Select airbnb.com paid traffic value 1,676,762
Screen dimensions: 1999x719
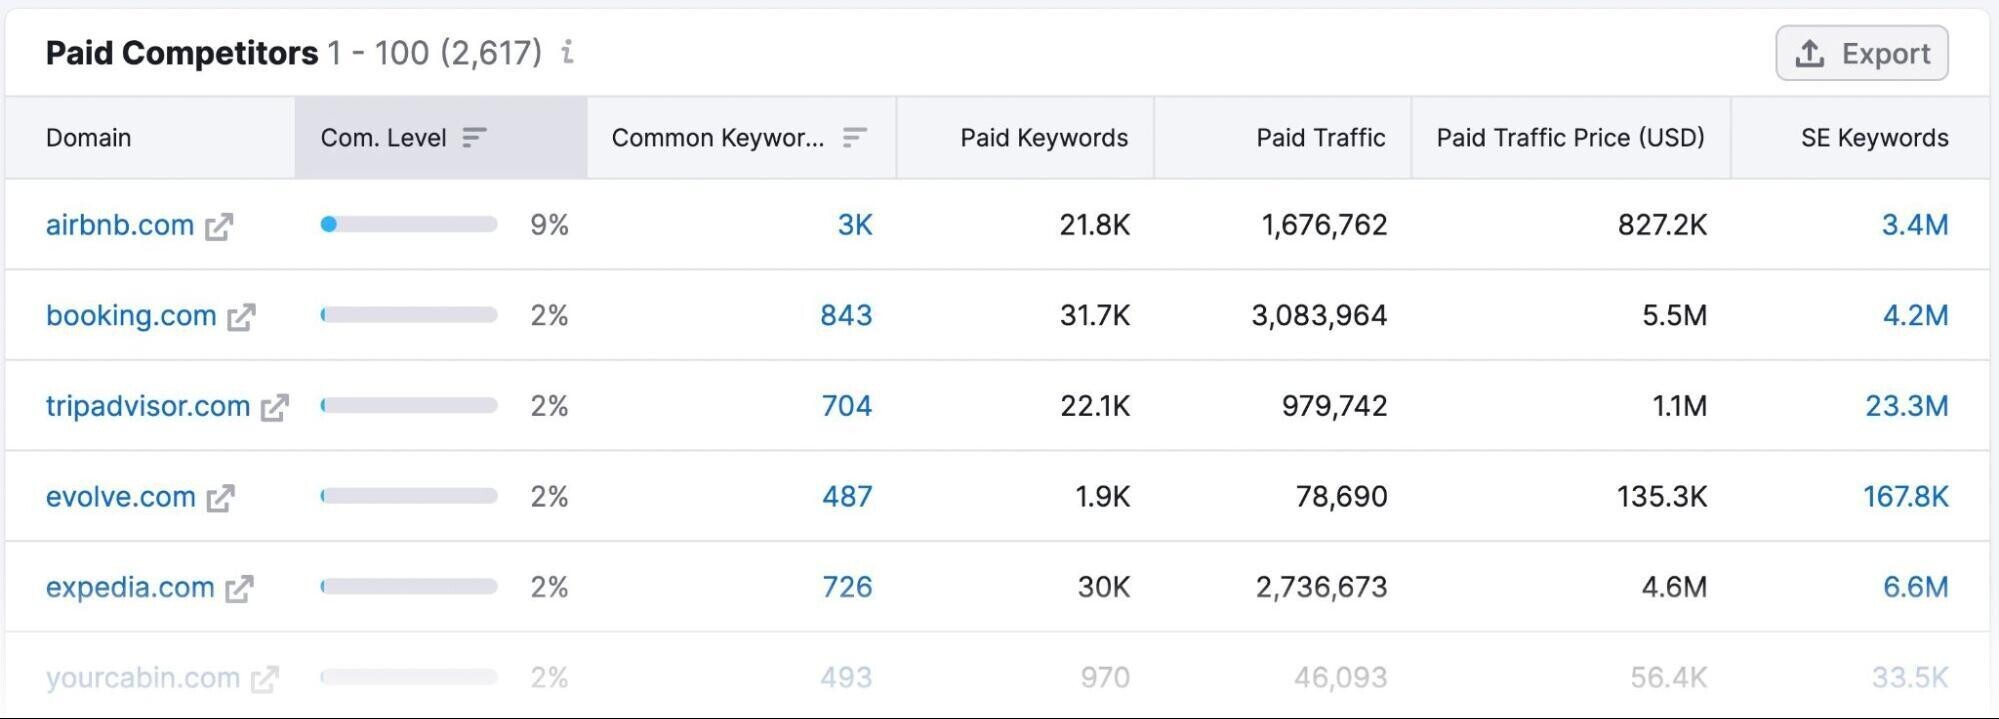point(1324,225)
